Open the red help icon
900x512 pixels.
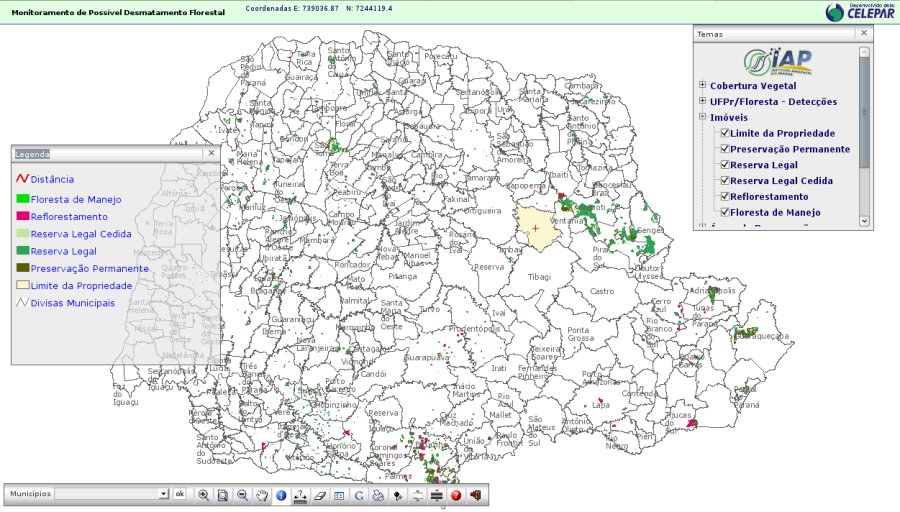click(x=455, y=495)
